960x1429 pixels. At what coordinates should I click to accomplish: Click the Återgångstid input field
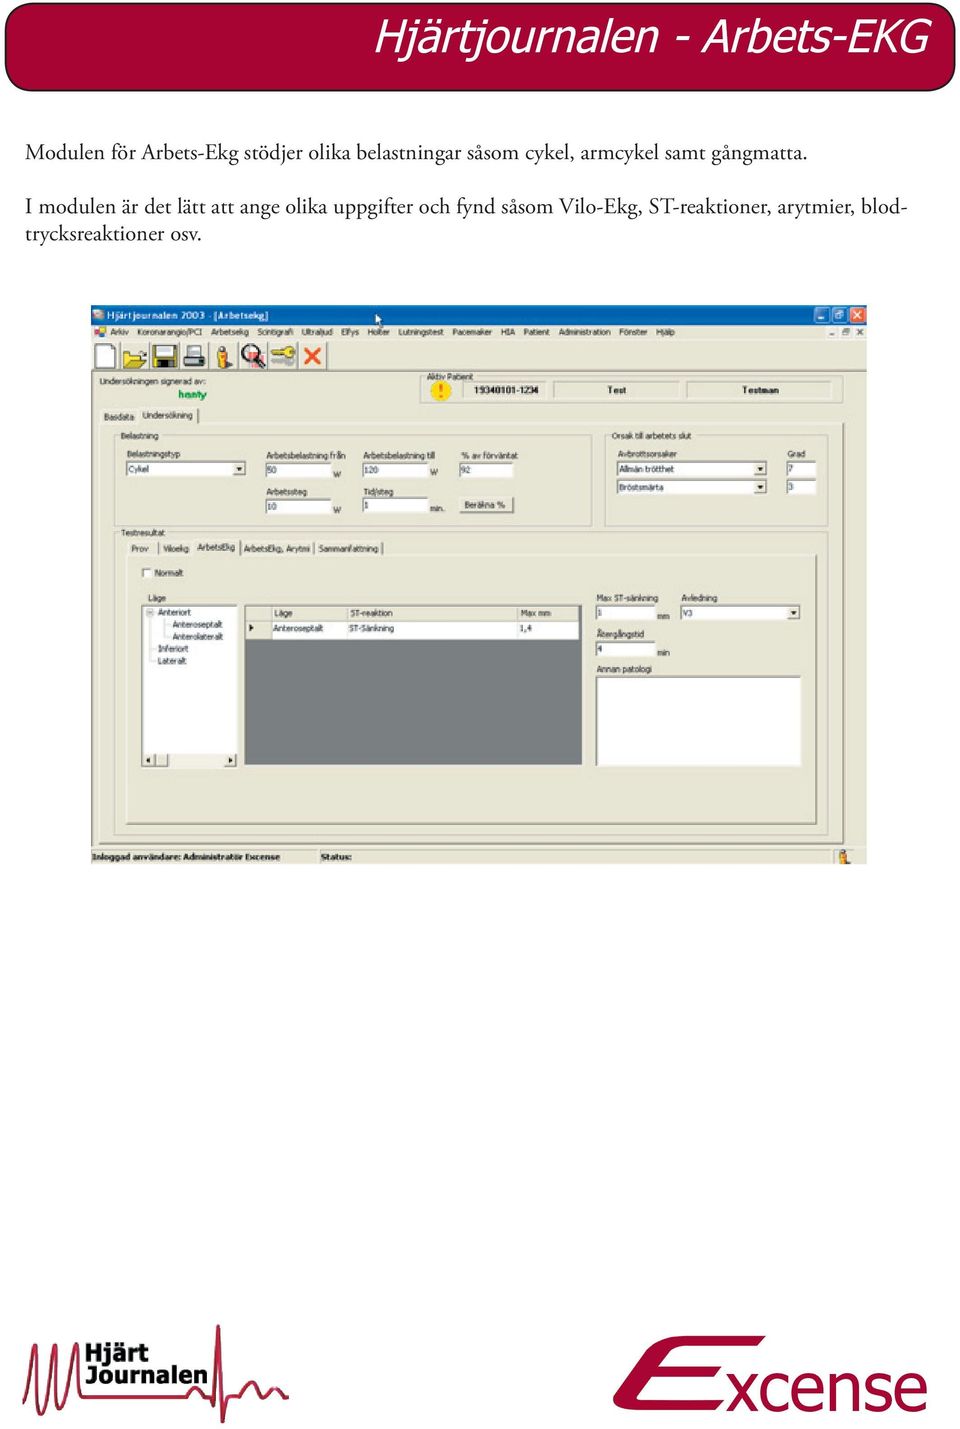(x=625, y=649)
